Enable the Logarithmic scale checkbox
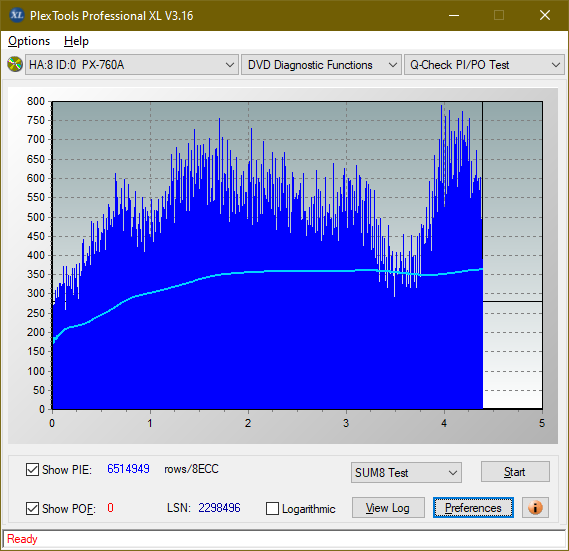Viewport: 569px width, 551px height. pos(273,508)
